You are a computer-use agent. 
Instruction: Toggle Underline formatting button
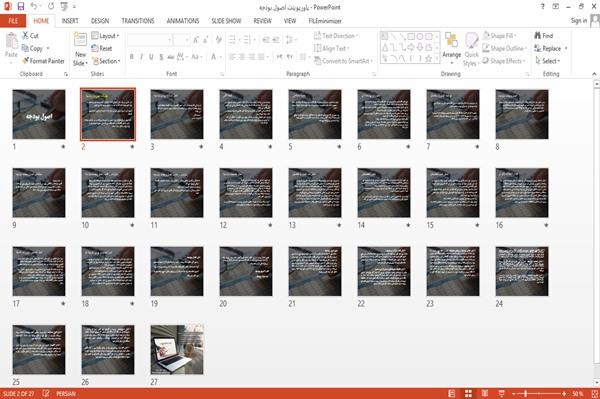151,57
